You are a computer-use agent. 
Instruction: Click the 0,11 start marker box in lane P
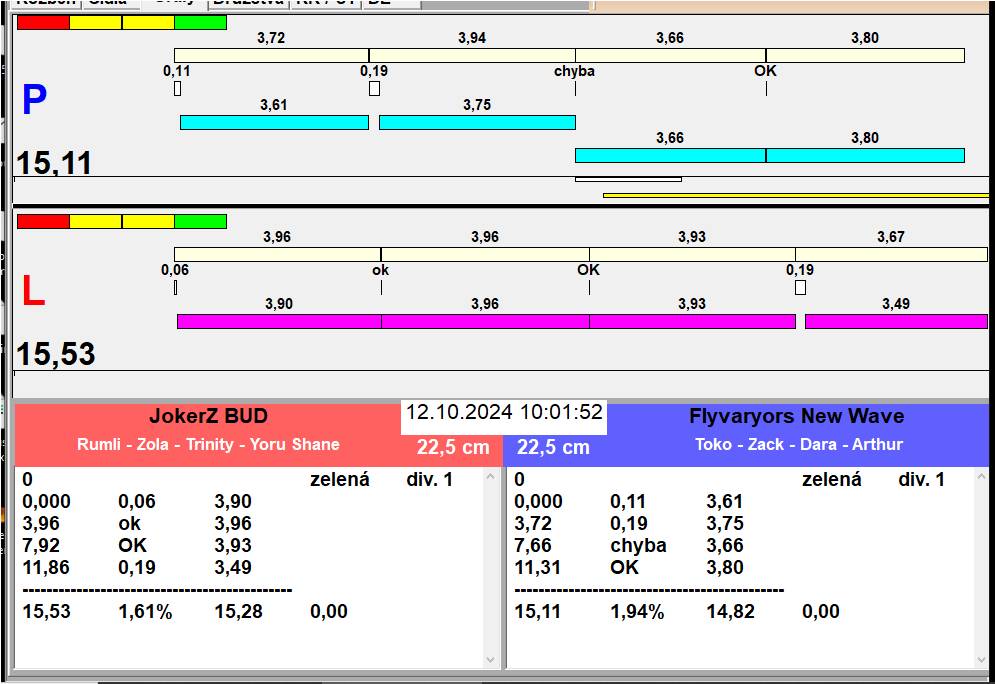coord(178,88)
